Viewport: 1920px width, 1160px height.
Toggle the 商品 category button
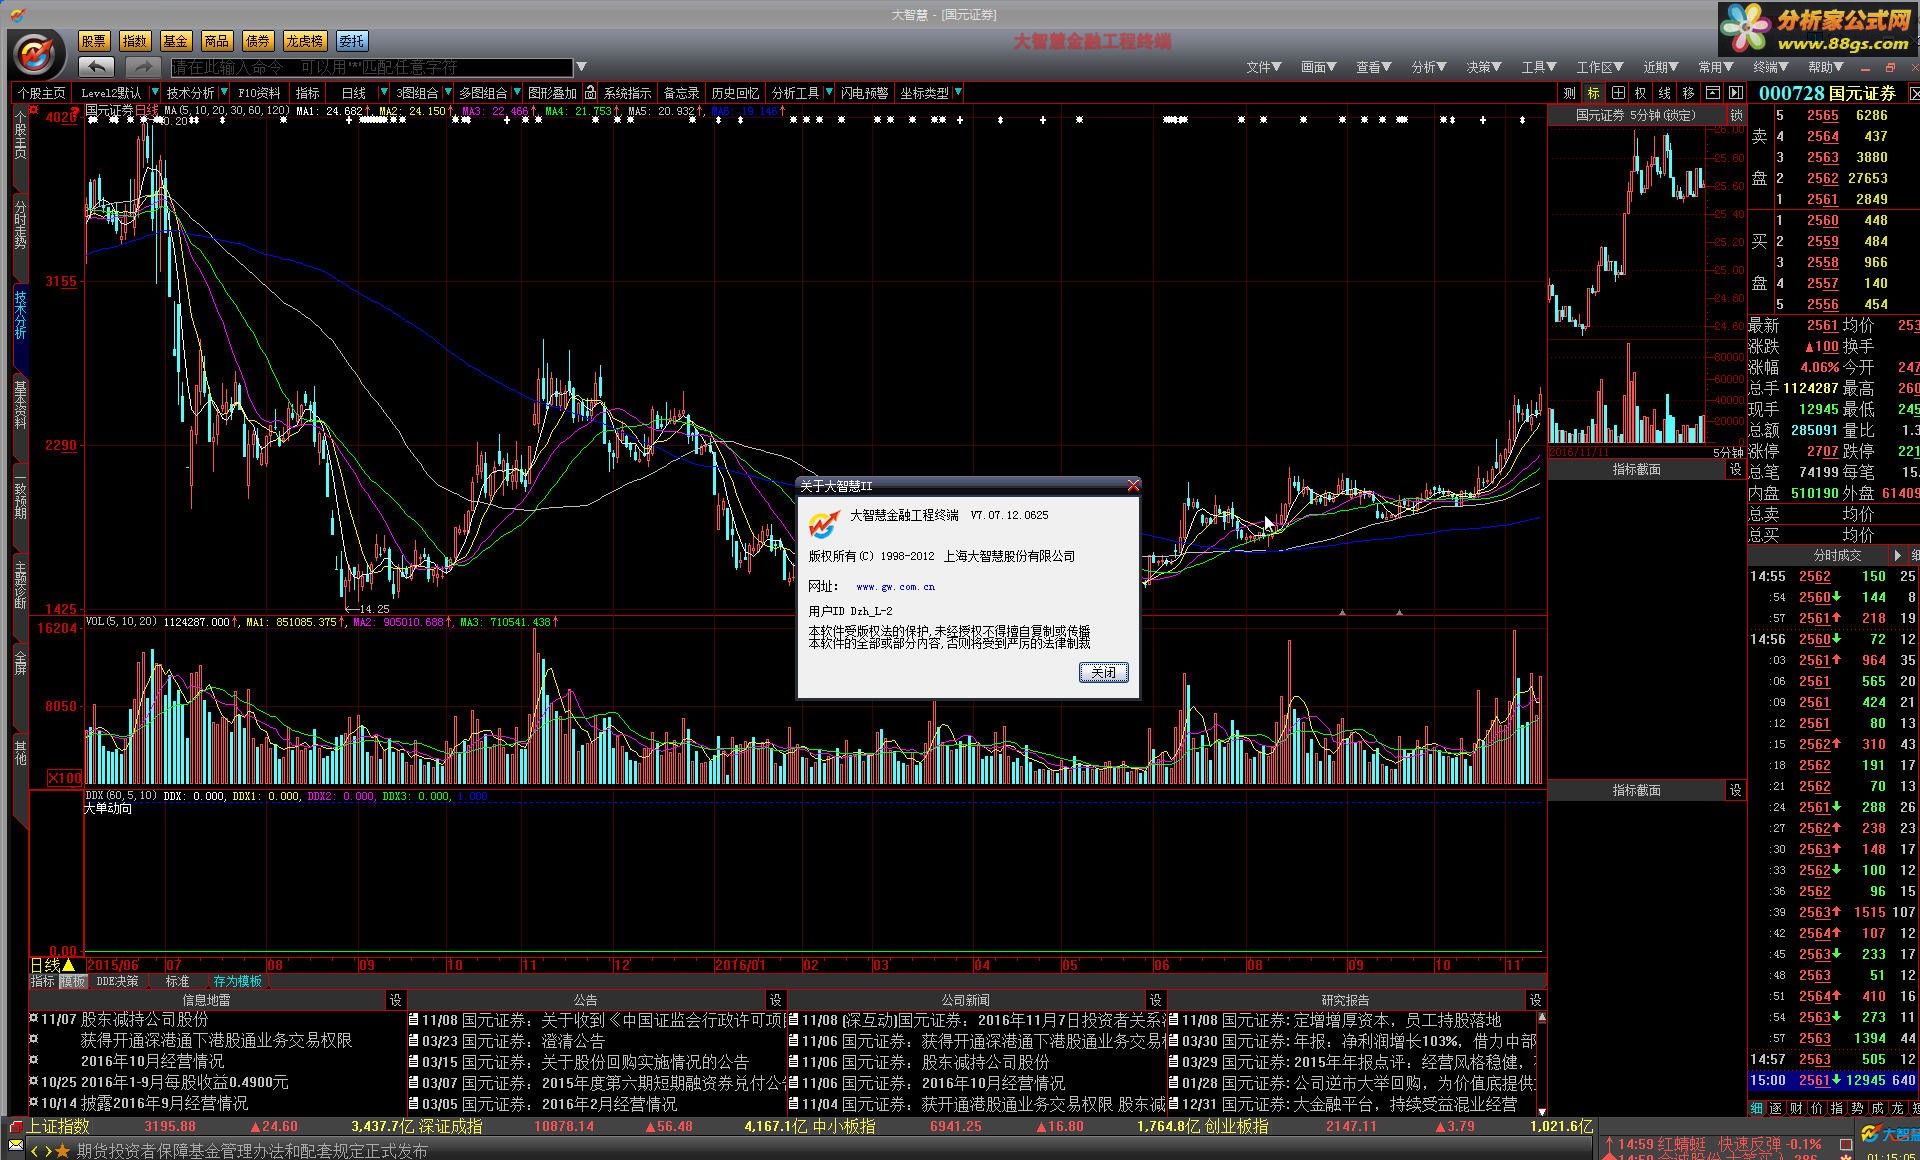pyautogui.click(x=217, y=41)
